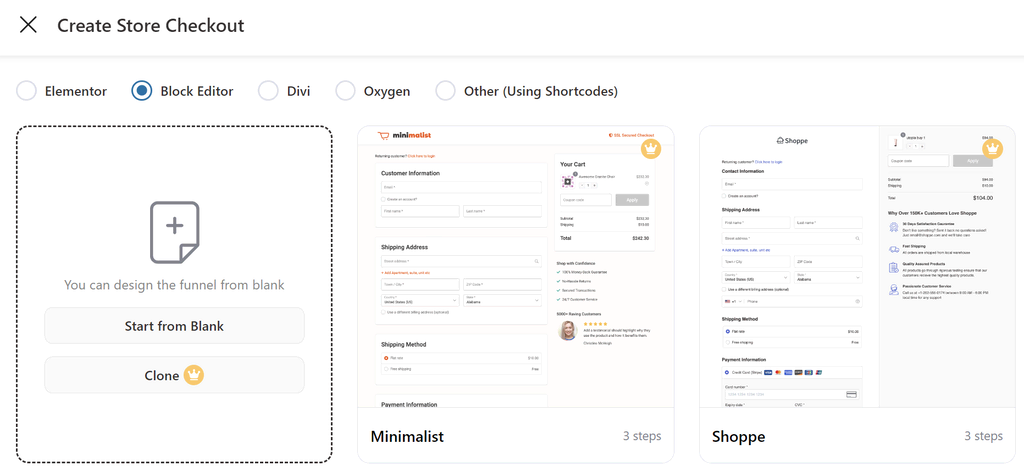Close the Create Store Checkout dialog

[28, 25]
